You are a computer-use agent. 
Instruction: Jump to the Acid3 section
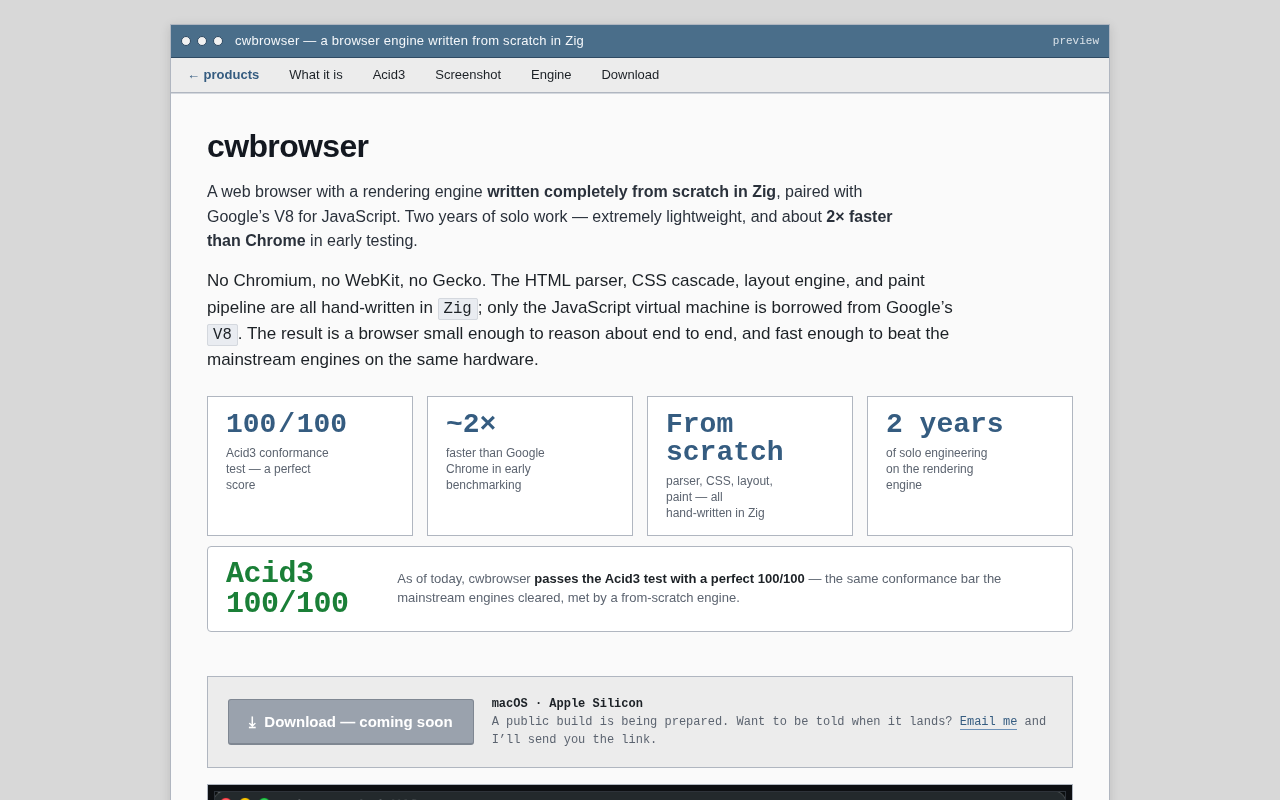(x=389, y=75)
